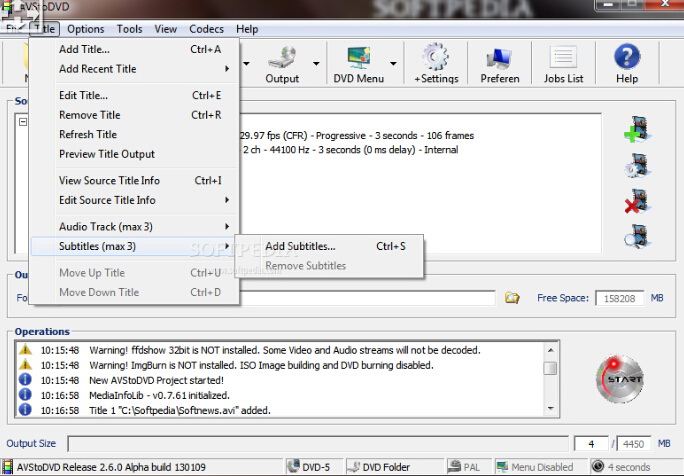Click the Operations log scroll down arrow

click(x=551, y=408)
